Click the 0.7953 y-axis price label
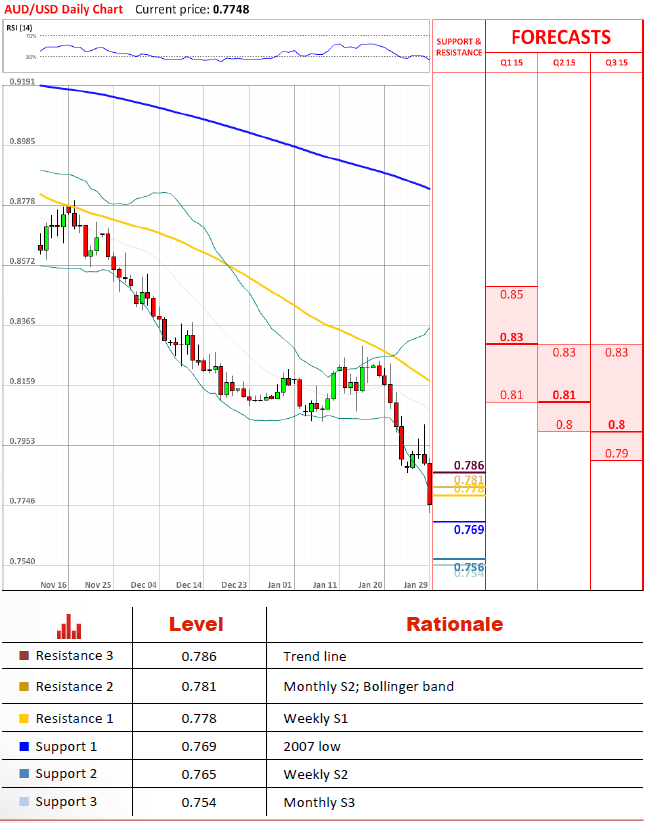The image size is (646, 823). 22,441
